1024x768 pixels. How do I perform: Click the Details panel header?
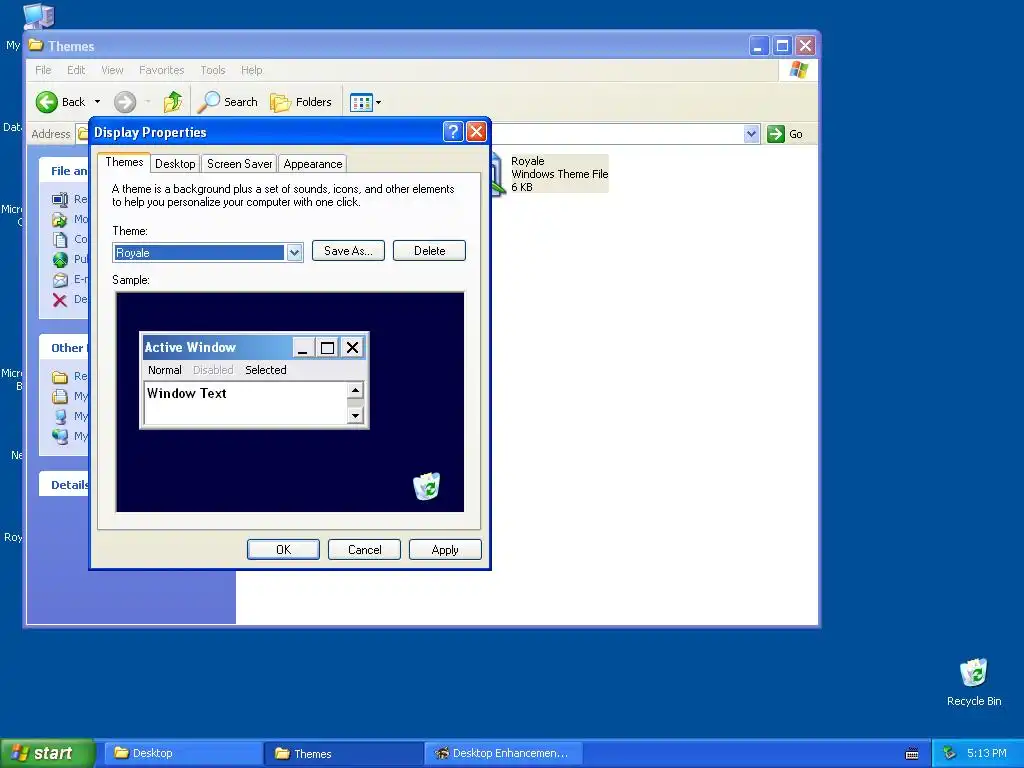click(64, 485)
